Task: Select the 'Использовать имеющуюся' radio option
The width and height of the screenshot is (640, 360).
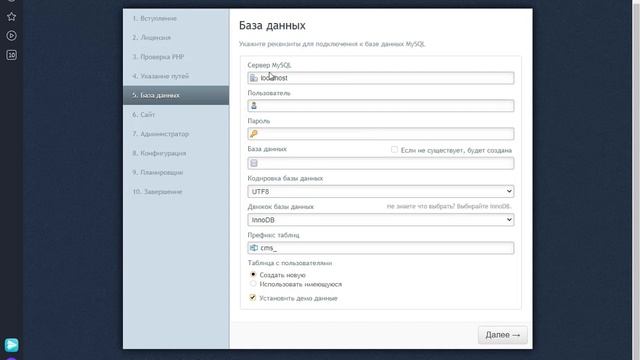Action: coord(253,283)
